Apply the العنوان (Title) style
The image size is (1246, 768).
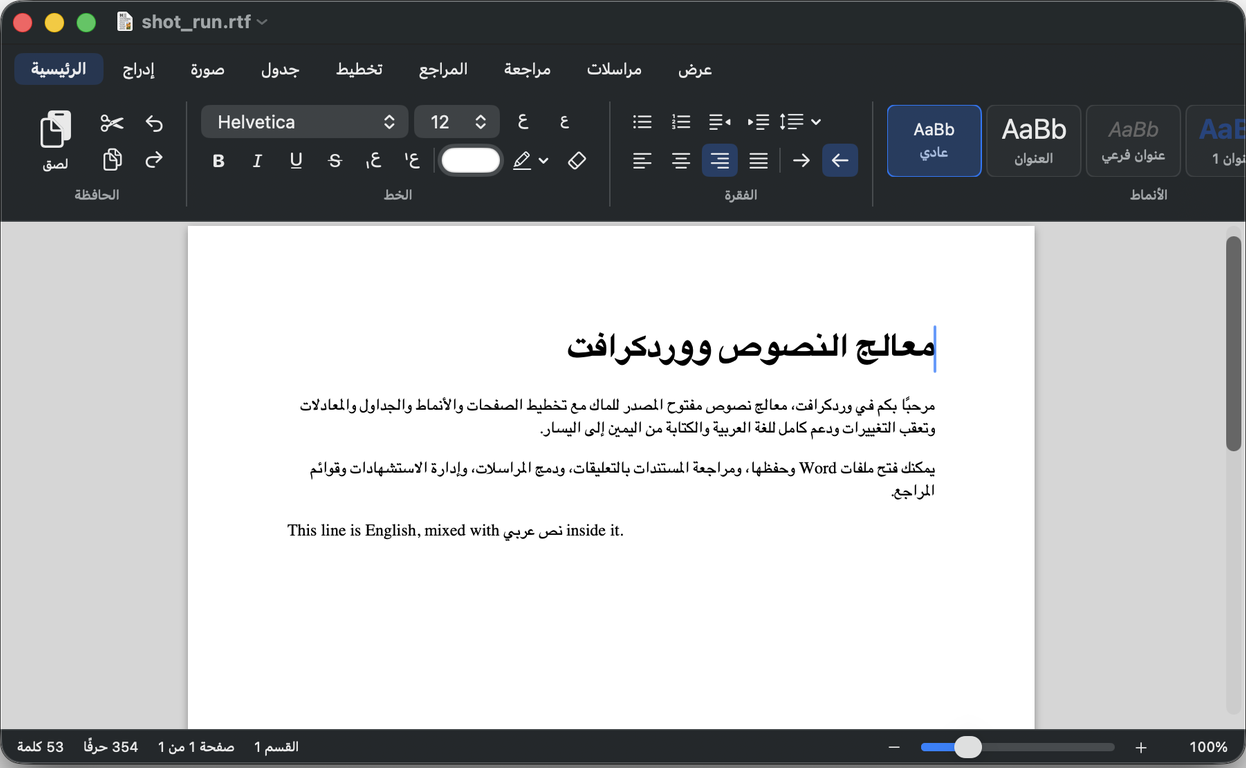[1034, 141]
